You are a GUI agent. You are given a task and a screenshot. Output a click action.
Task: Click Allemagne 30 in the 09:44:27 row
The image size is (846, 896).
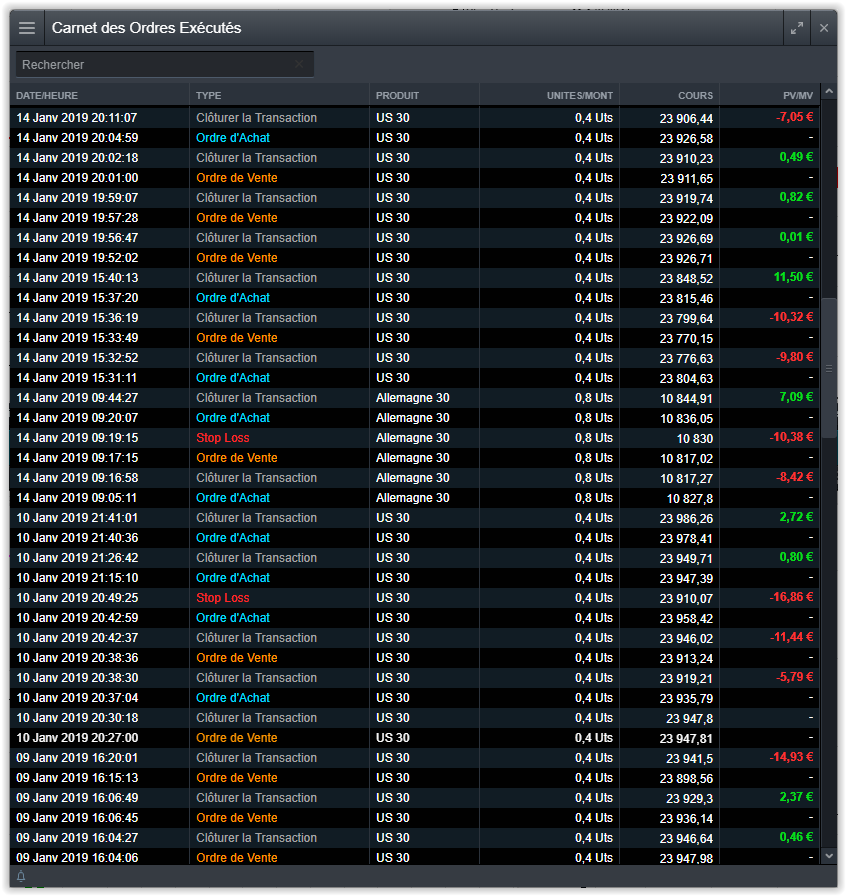pos(413,398)
